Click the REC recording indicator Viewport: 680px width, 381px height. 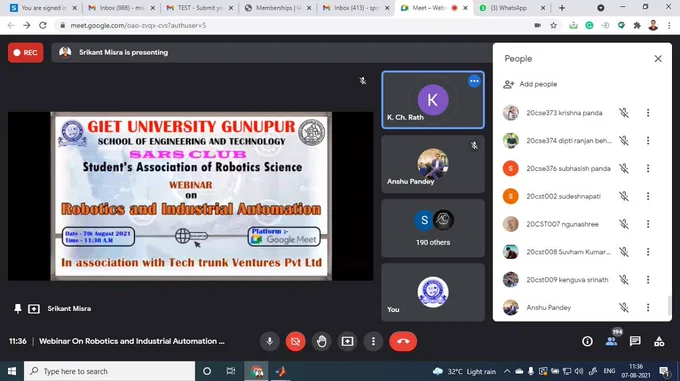[x=26, y=52]
